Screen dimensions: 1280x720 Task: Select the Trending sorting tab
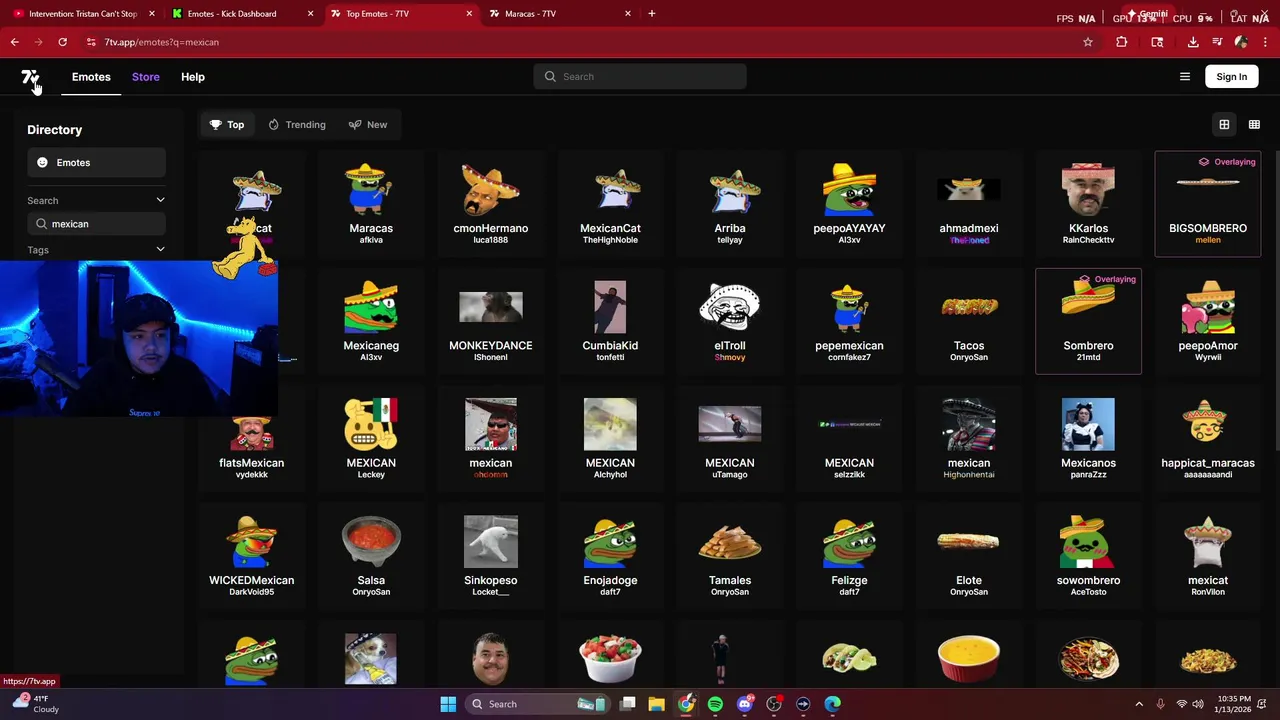tap(297, 125)
